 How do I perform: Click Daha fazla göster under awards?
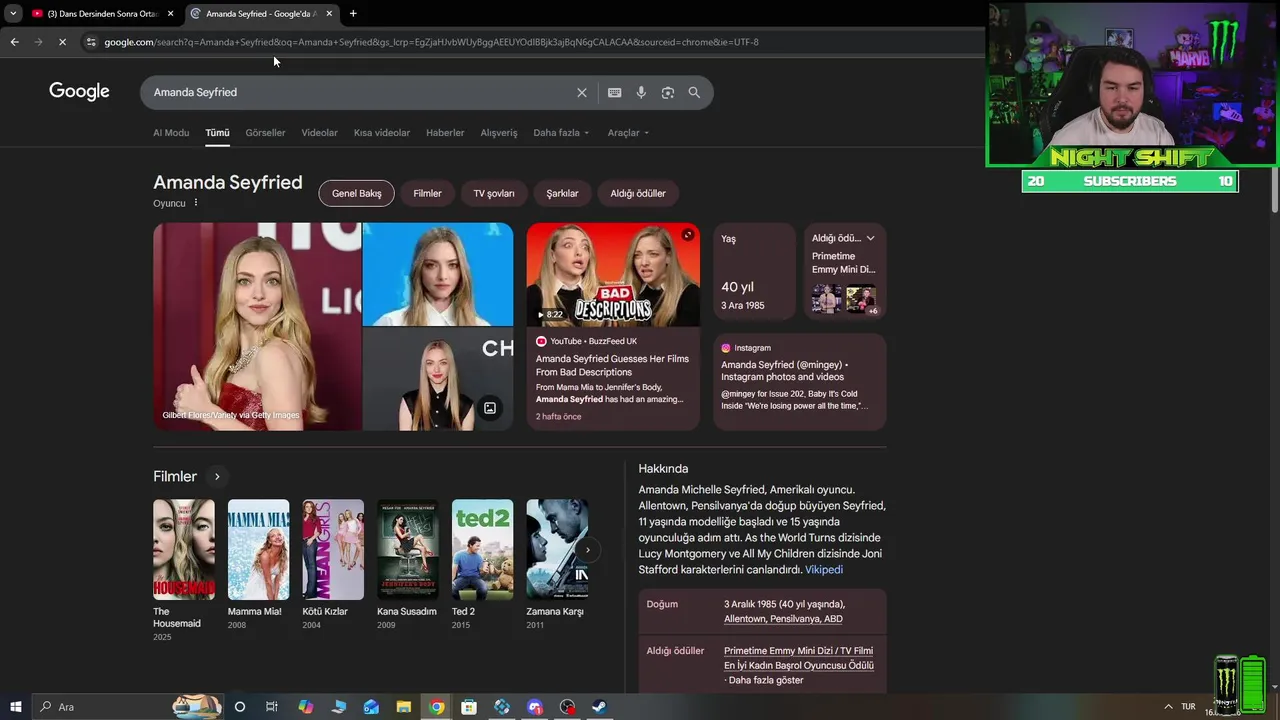coord(766,680)
